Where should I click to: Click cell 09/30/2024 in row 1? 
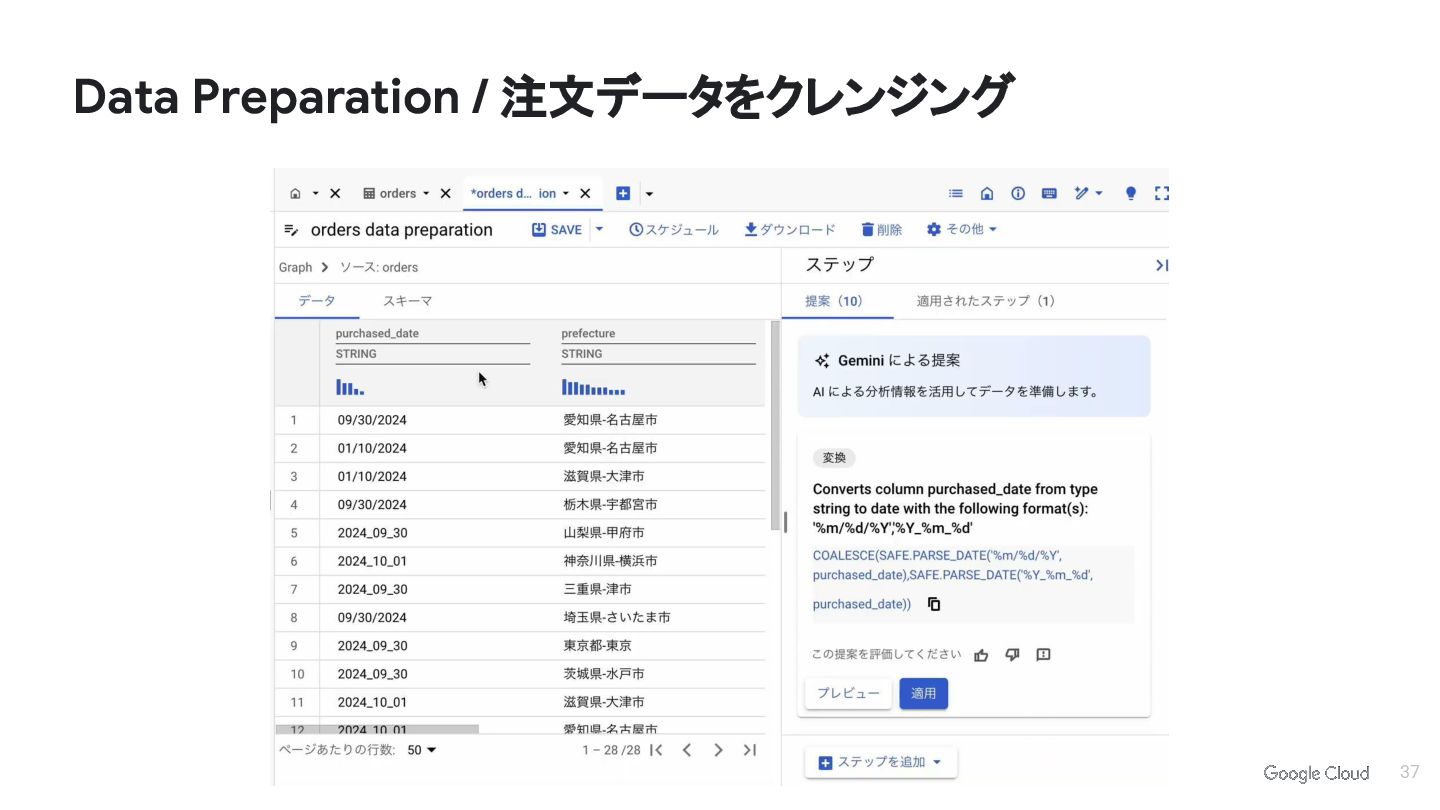coord(372,420)
